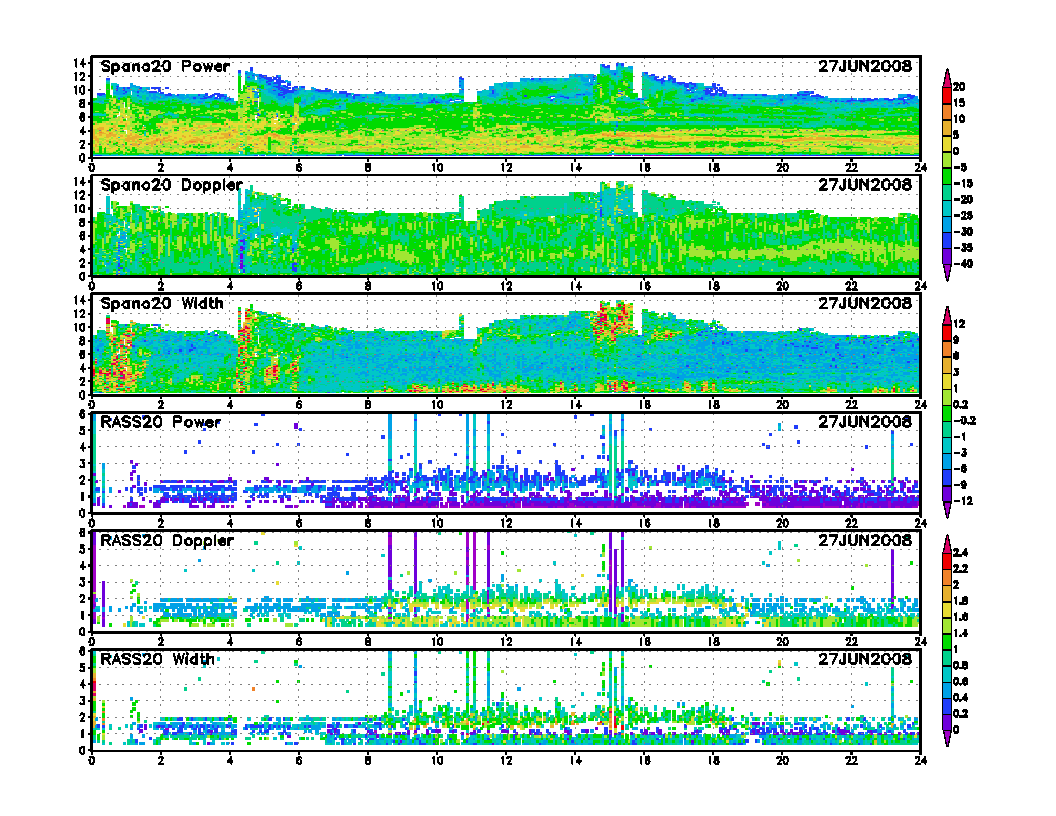Click the 27JUN2008 date in RASS20 Width panel
The height and width of the screenshot is (816, 1056).
point(865,658)
